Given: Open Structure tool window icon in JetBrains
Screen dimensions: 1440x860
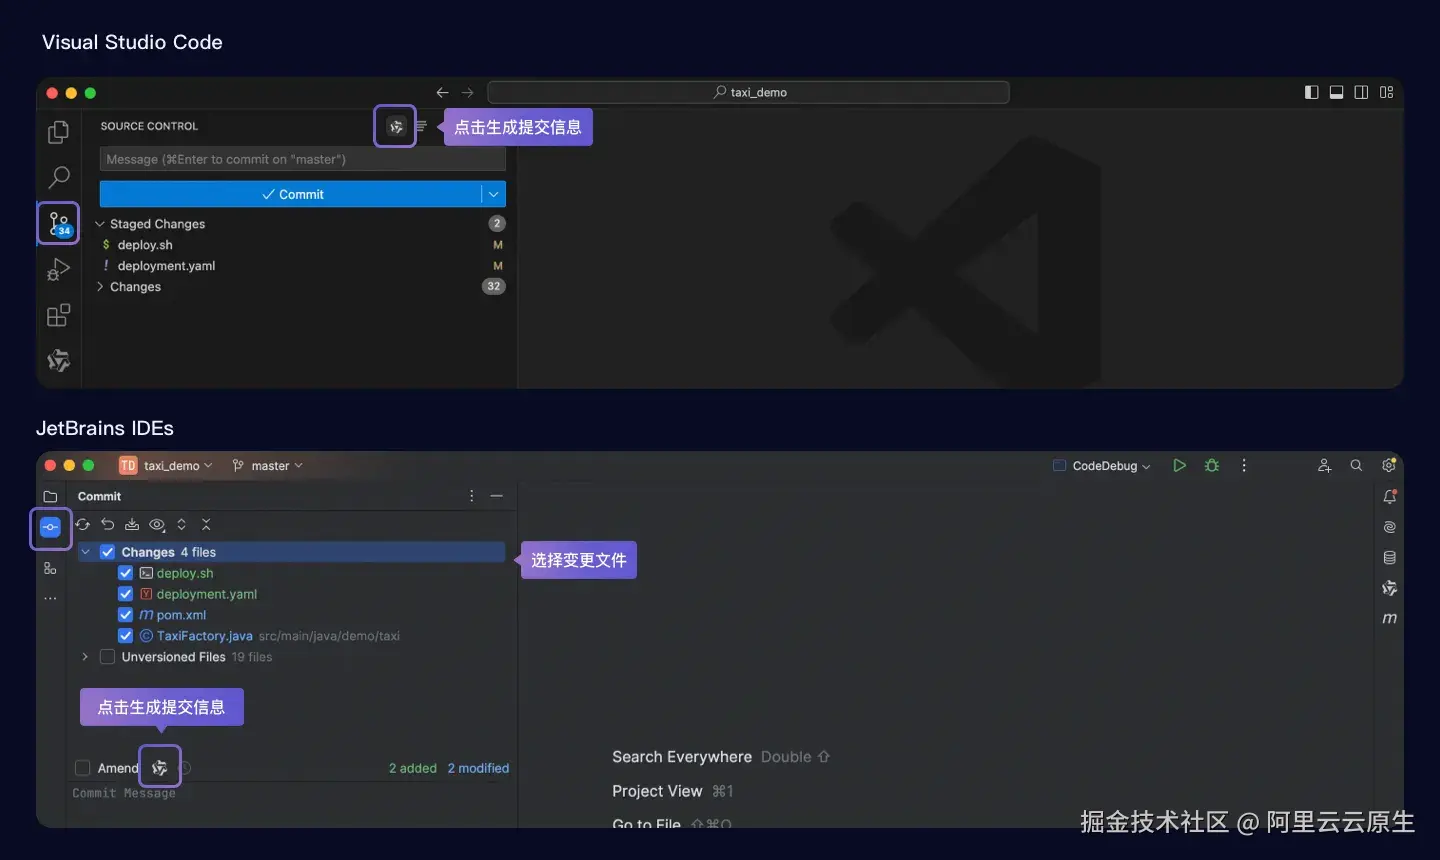Looking at the screenshot, I should coord(50,568).
